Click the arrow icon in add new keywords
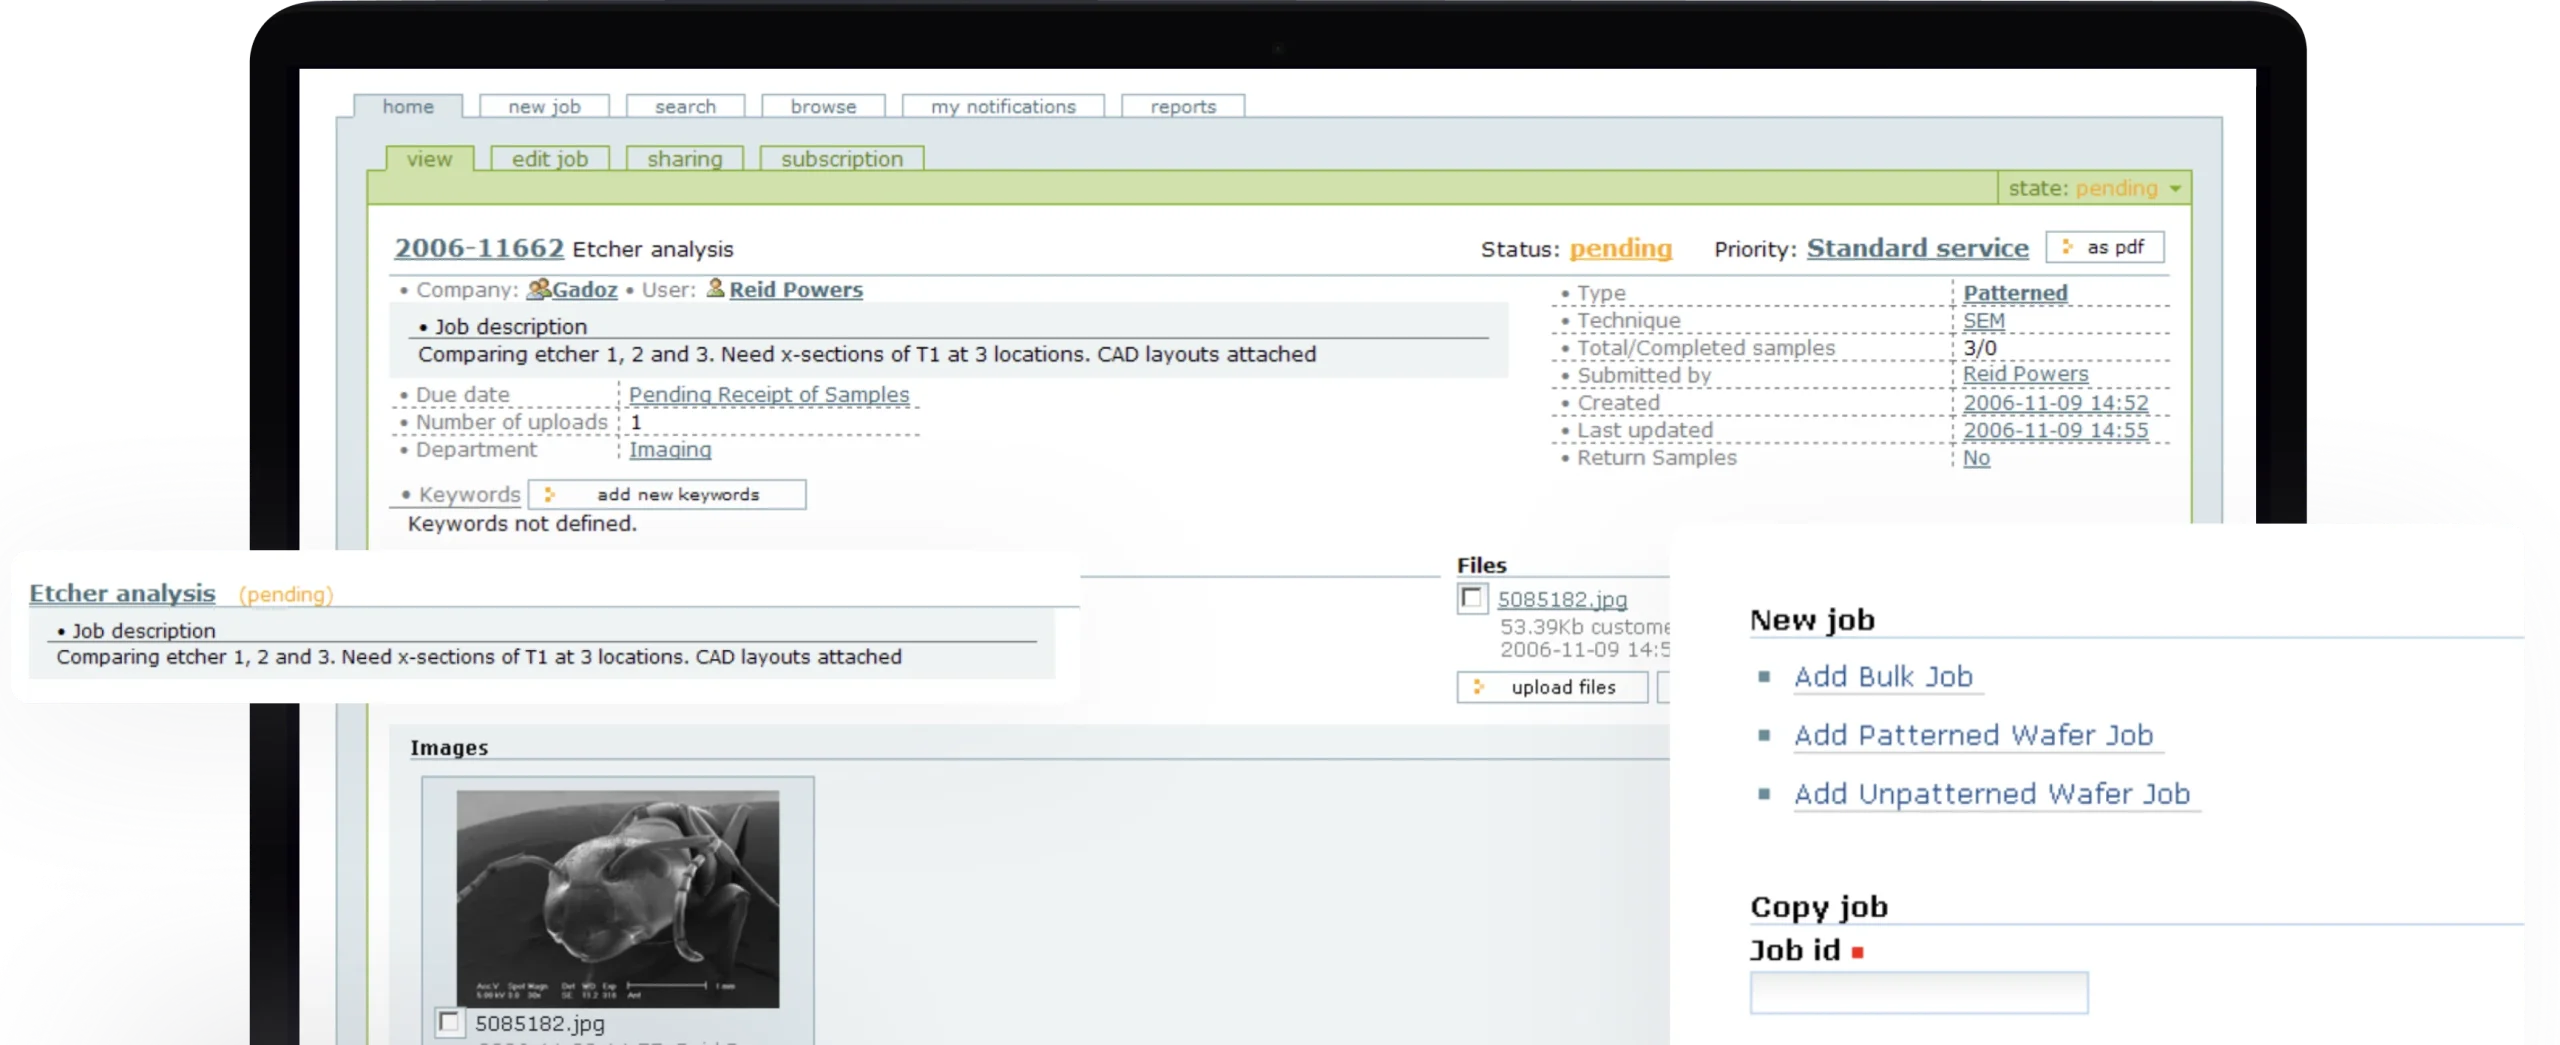 pos(549,494)
